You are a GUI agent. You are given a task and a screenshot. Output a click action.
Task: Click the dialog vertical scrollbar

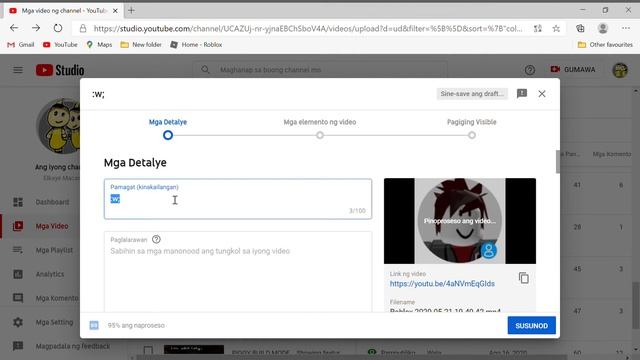(x=558, y=162)
